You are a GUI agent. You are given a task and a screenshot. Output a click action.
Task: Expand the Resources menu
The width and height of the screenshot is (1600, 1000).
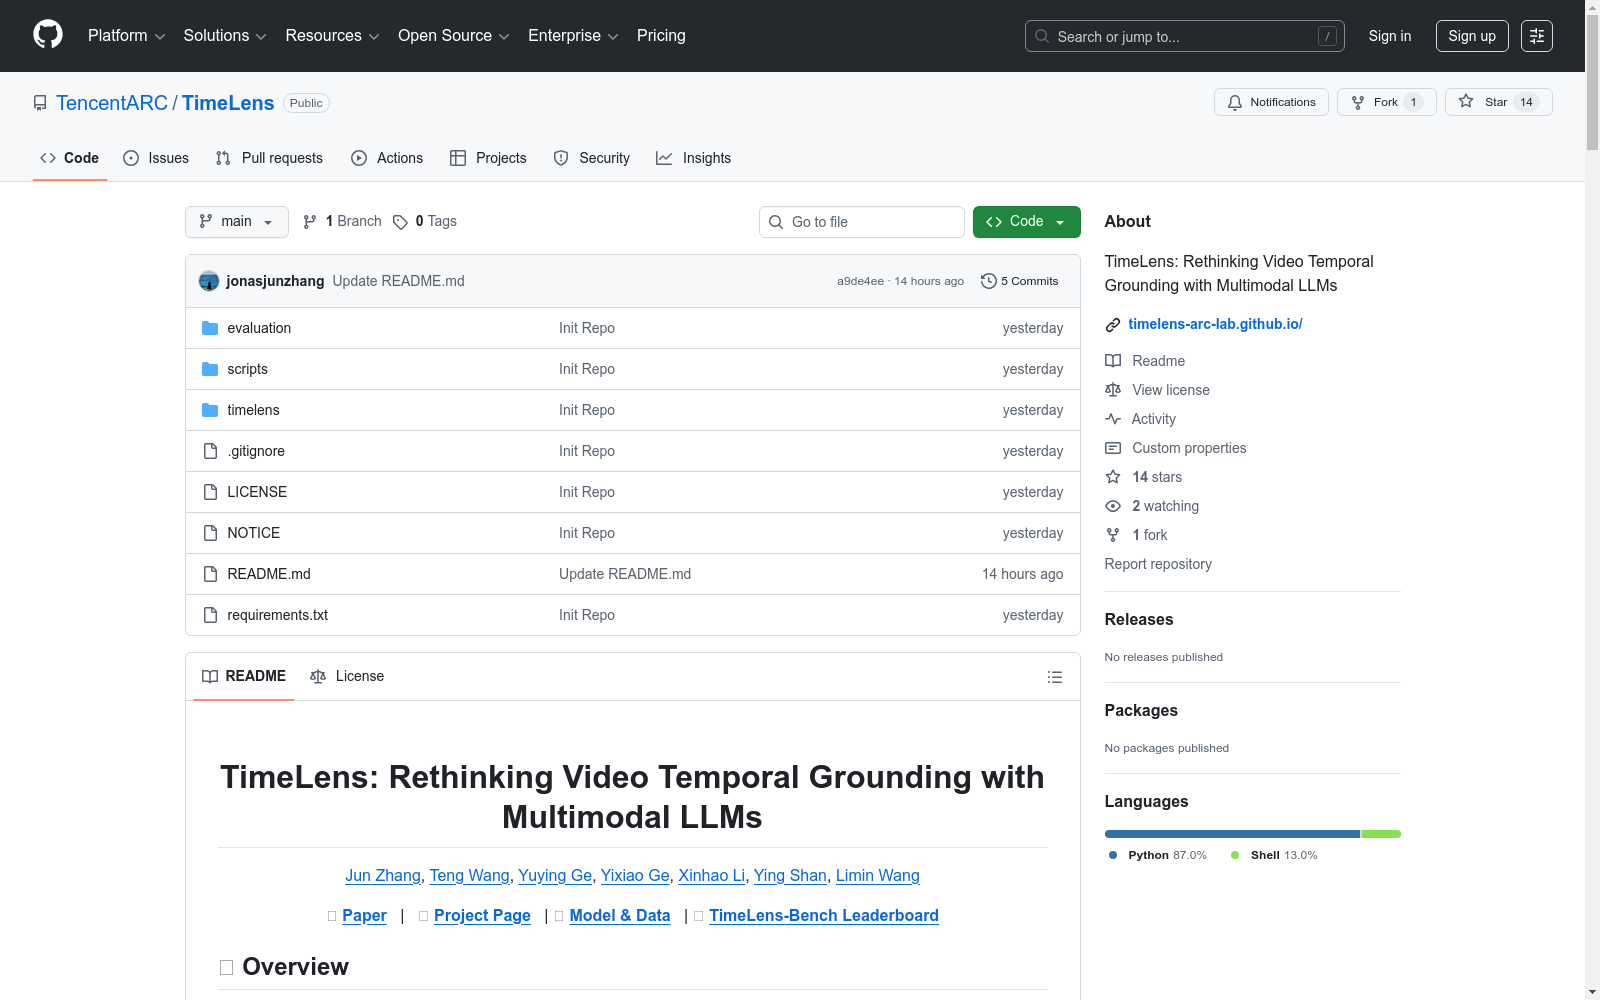click(332, 36)
